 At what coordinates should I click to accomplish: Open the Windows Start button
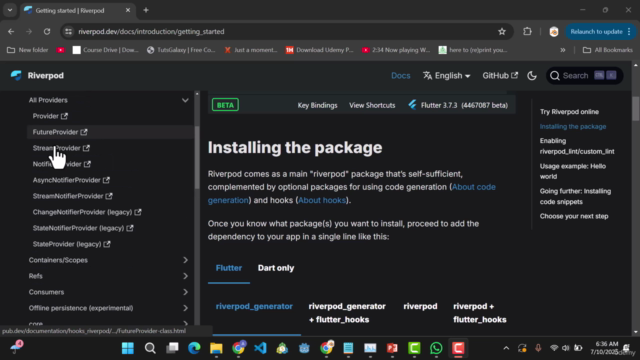tap(128, 348)
